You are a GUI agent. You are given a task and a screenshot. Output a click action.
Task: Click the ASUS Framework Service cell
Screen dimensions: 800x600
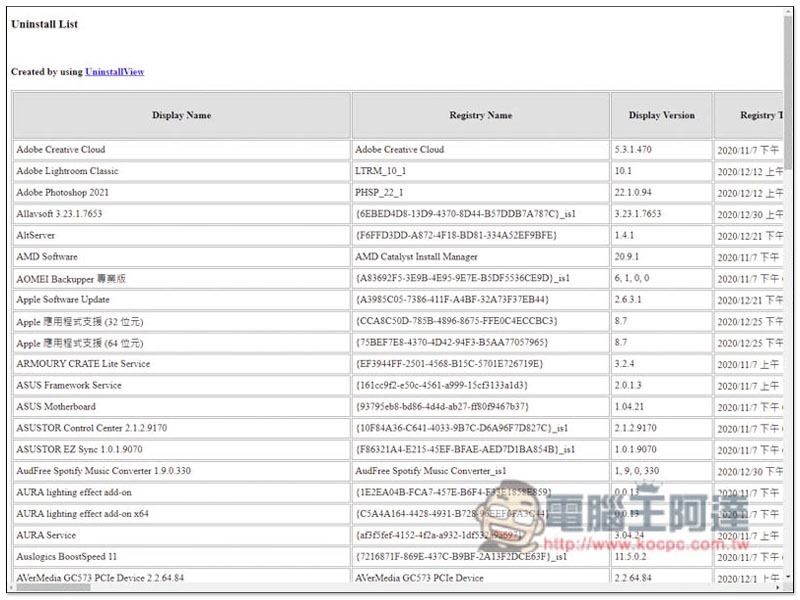[x=182, y=385]
